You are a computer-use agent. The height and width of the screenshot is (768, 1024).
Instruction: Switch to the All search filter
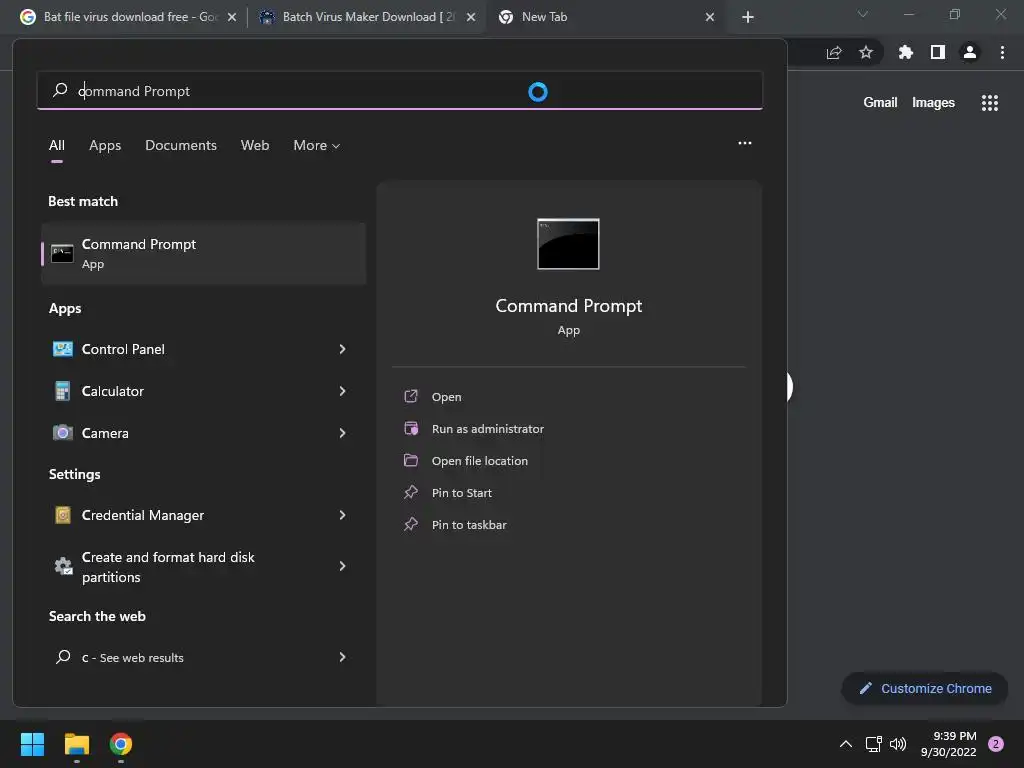tap(57, 146)
